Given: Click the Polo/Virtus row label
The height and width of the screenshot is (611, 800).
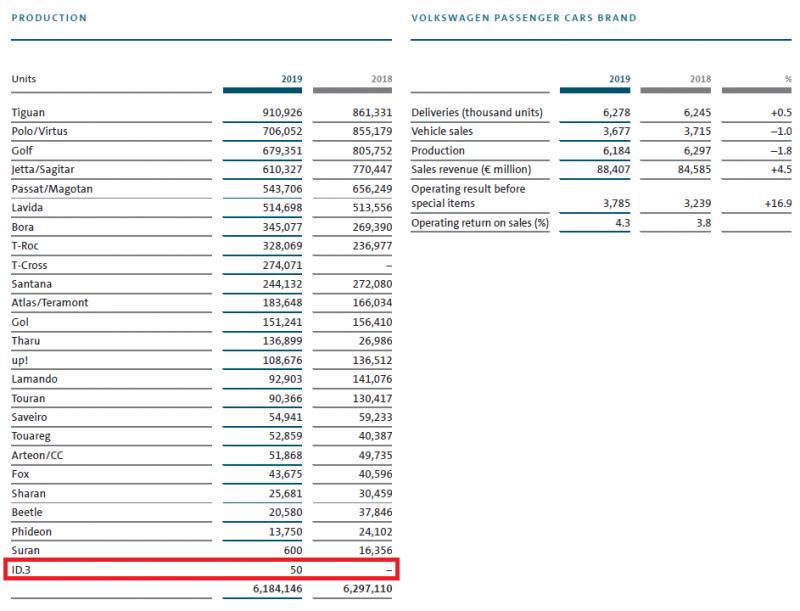Looking at the screenshot, I should point(39,132).
